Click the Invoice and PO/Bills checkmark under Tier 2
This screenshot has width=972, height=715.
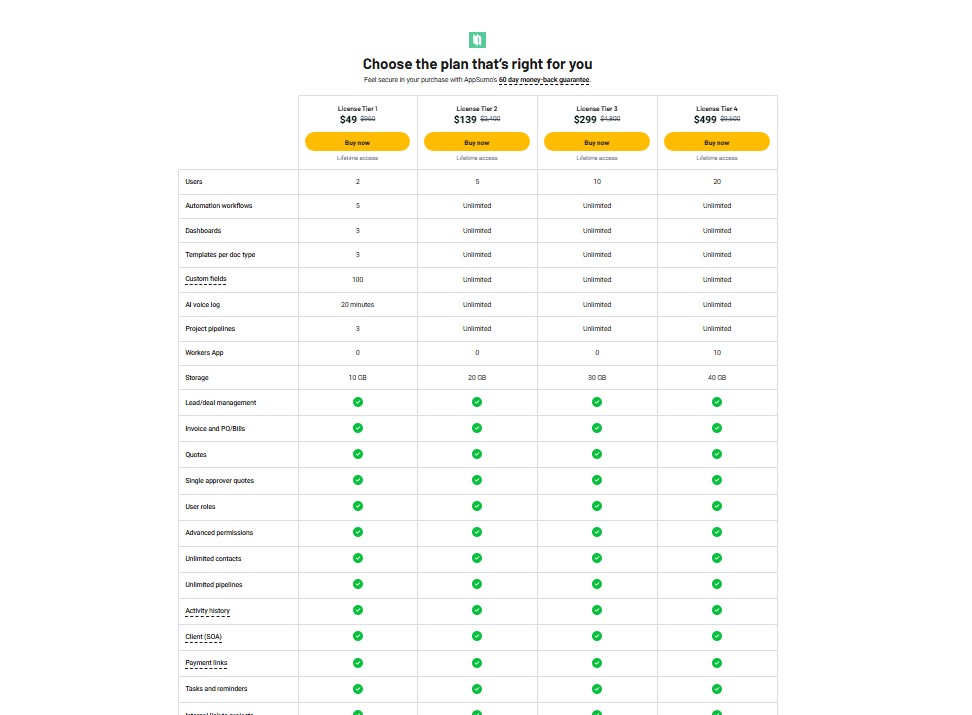point(477,428)
